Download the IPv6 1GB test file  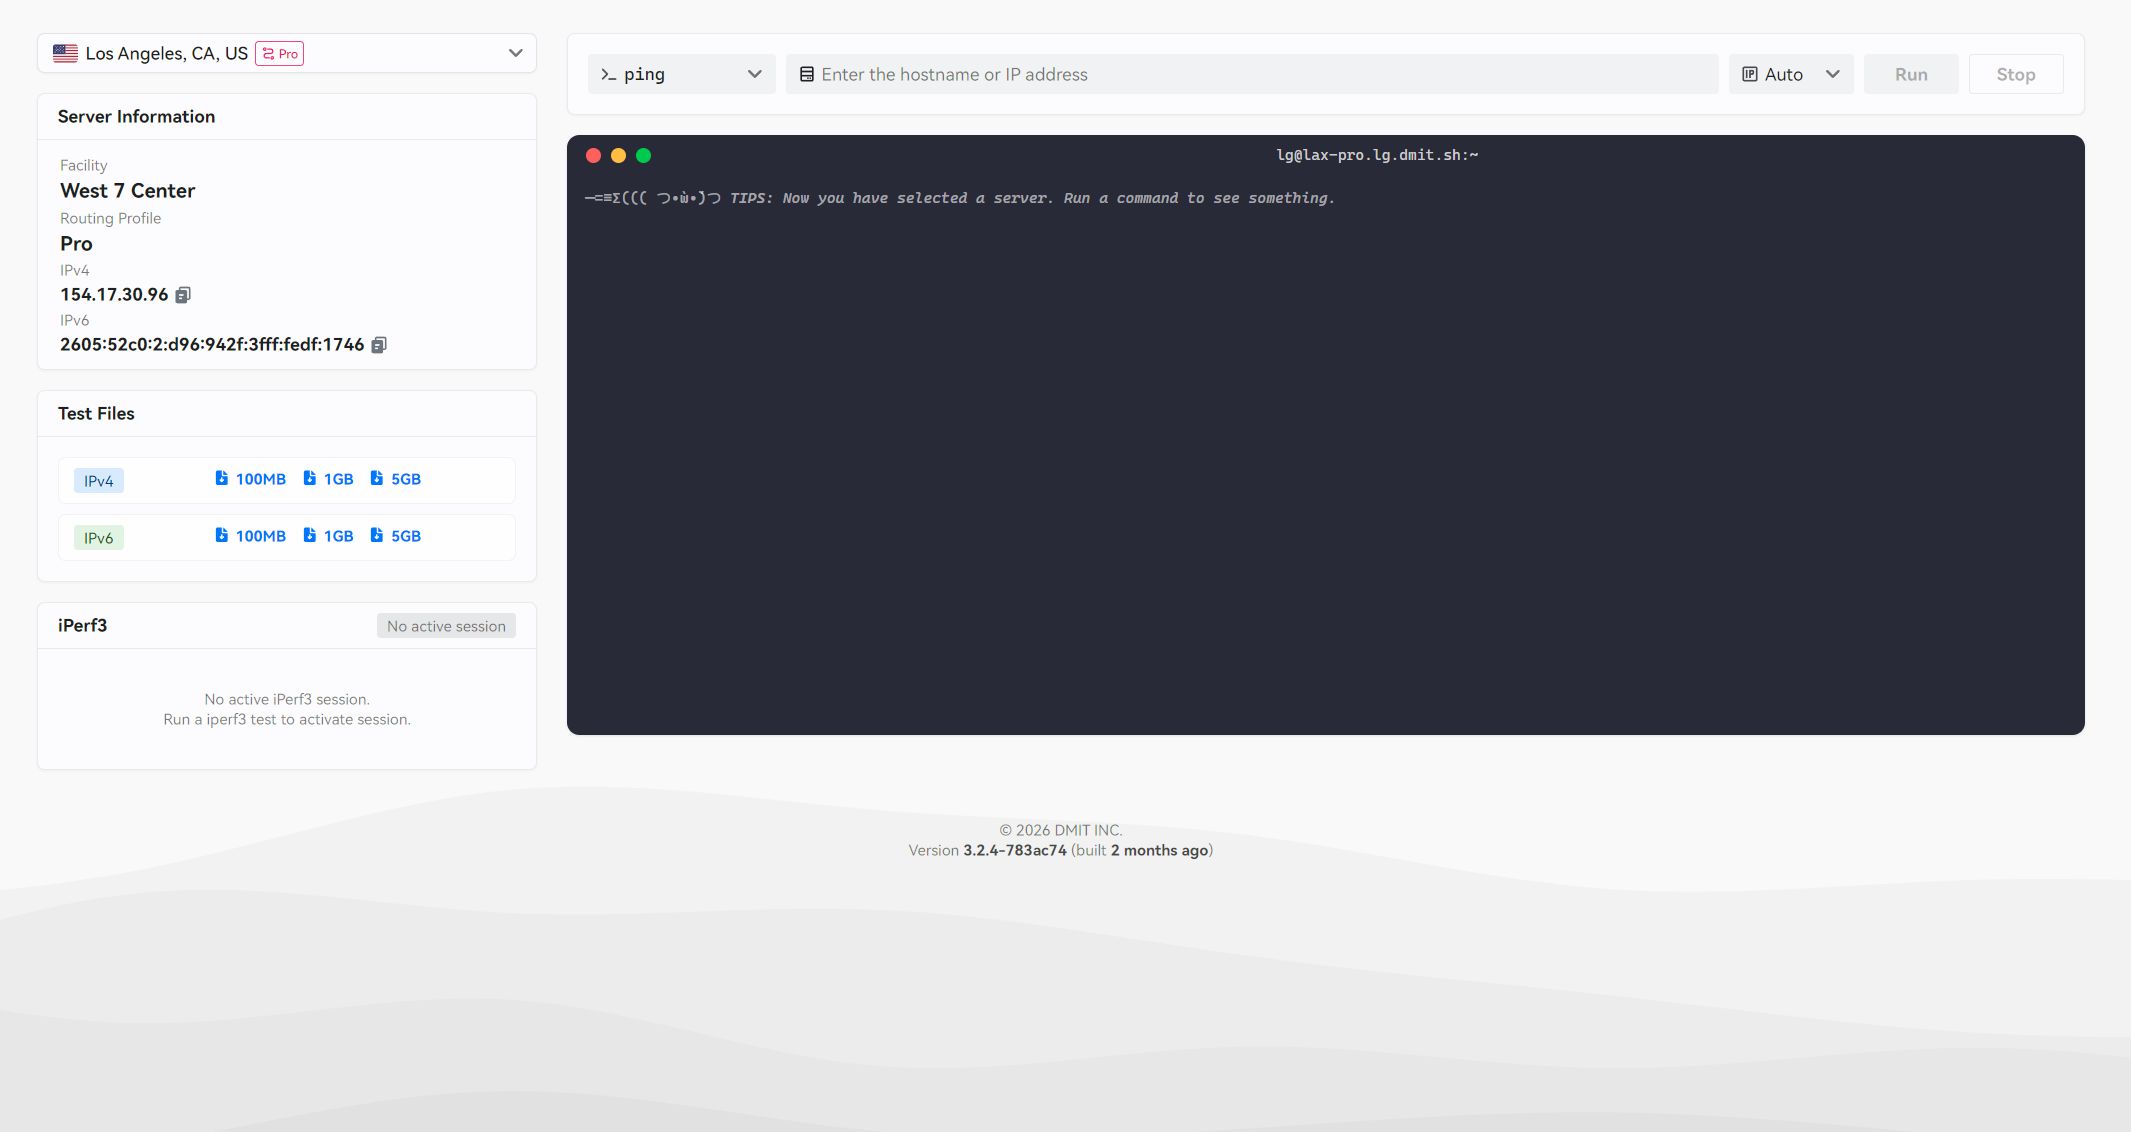coord(328,536)
